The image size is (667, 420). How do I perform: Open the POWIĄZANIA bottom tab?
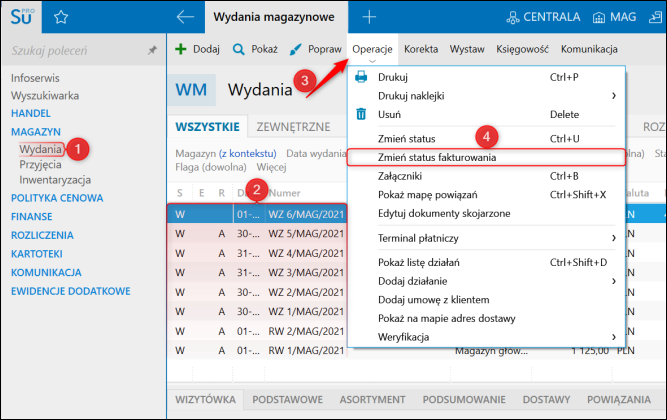click(x=619, y=400)
